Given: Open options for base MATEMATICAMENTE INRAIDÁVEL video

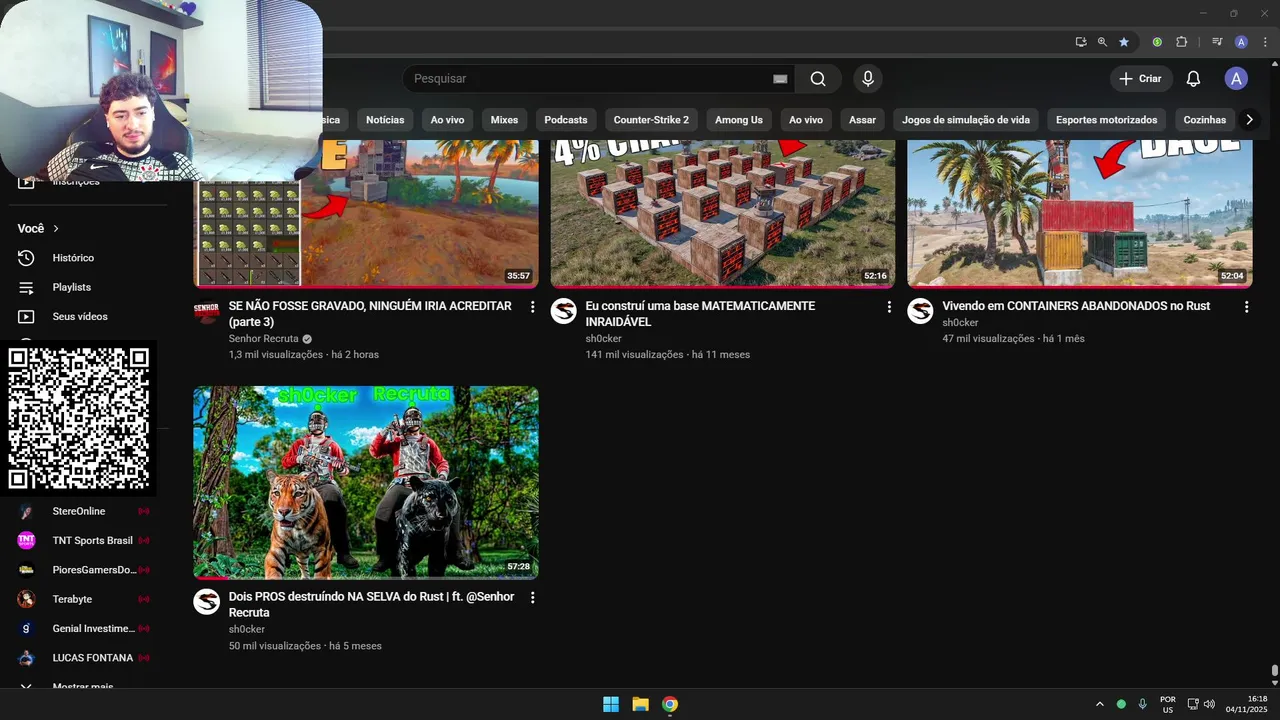Looking at the screenshot, I should click(889, 307).
